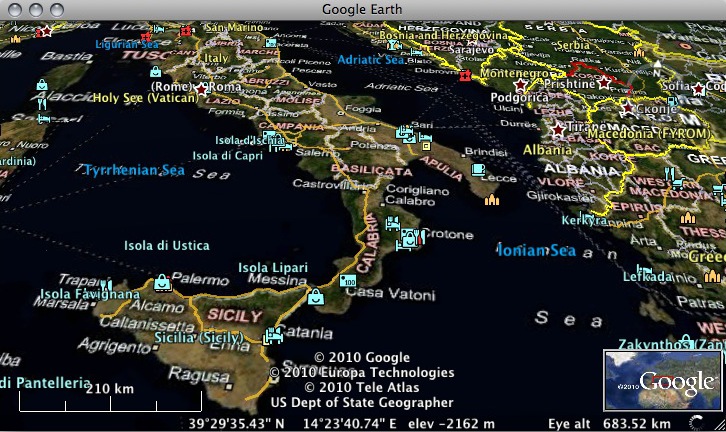Click the Montenegro country label
726x432 pixels.
point(514,73)
